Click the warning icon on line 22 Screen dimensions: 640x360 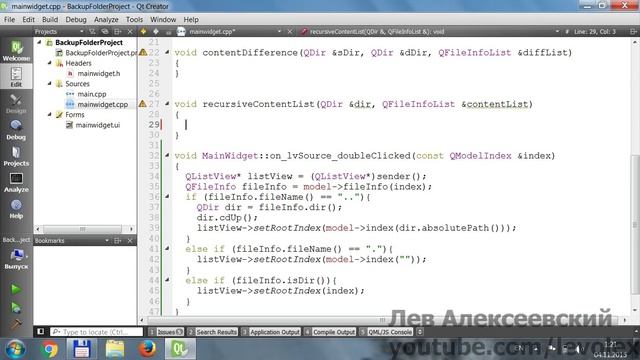coord(143,52)
